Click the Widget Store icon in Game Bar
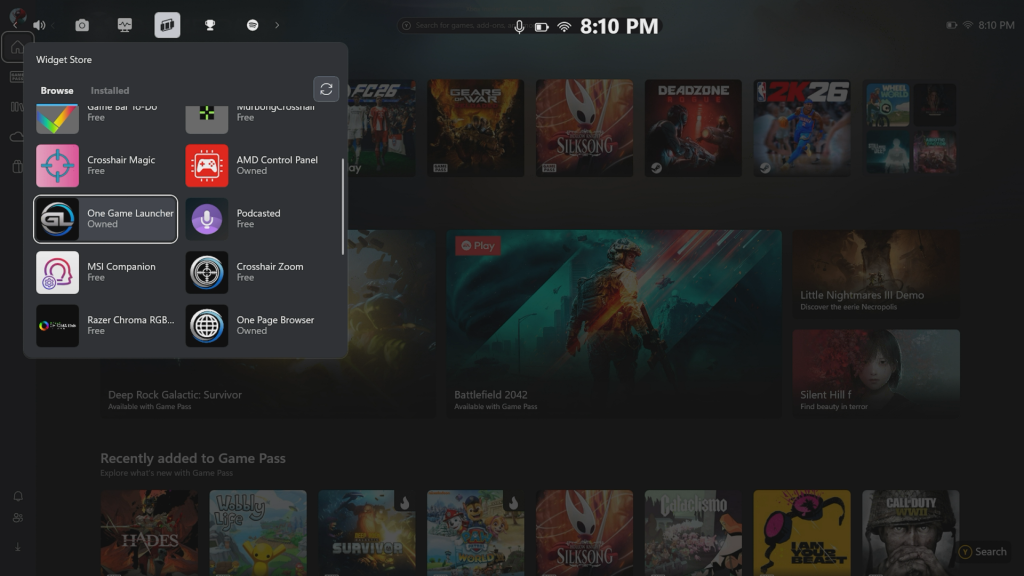 pyautogui.click(x=167, y=25)
